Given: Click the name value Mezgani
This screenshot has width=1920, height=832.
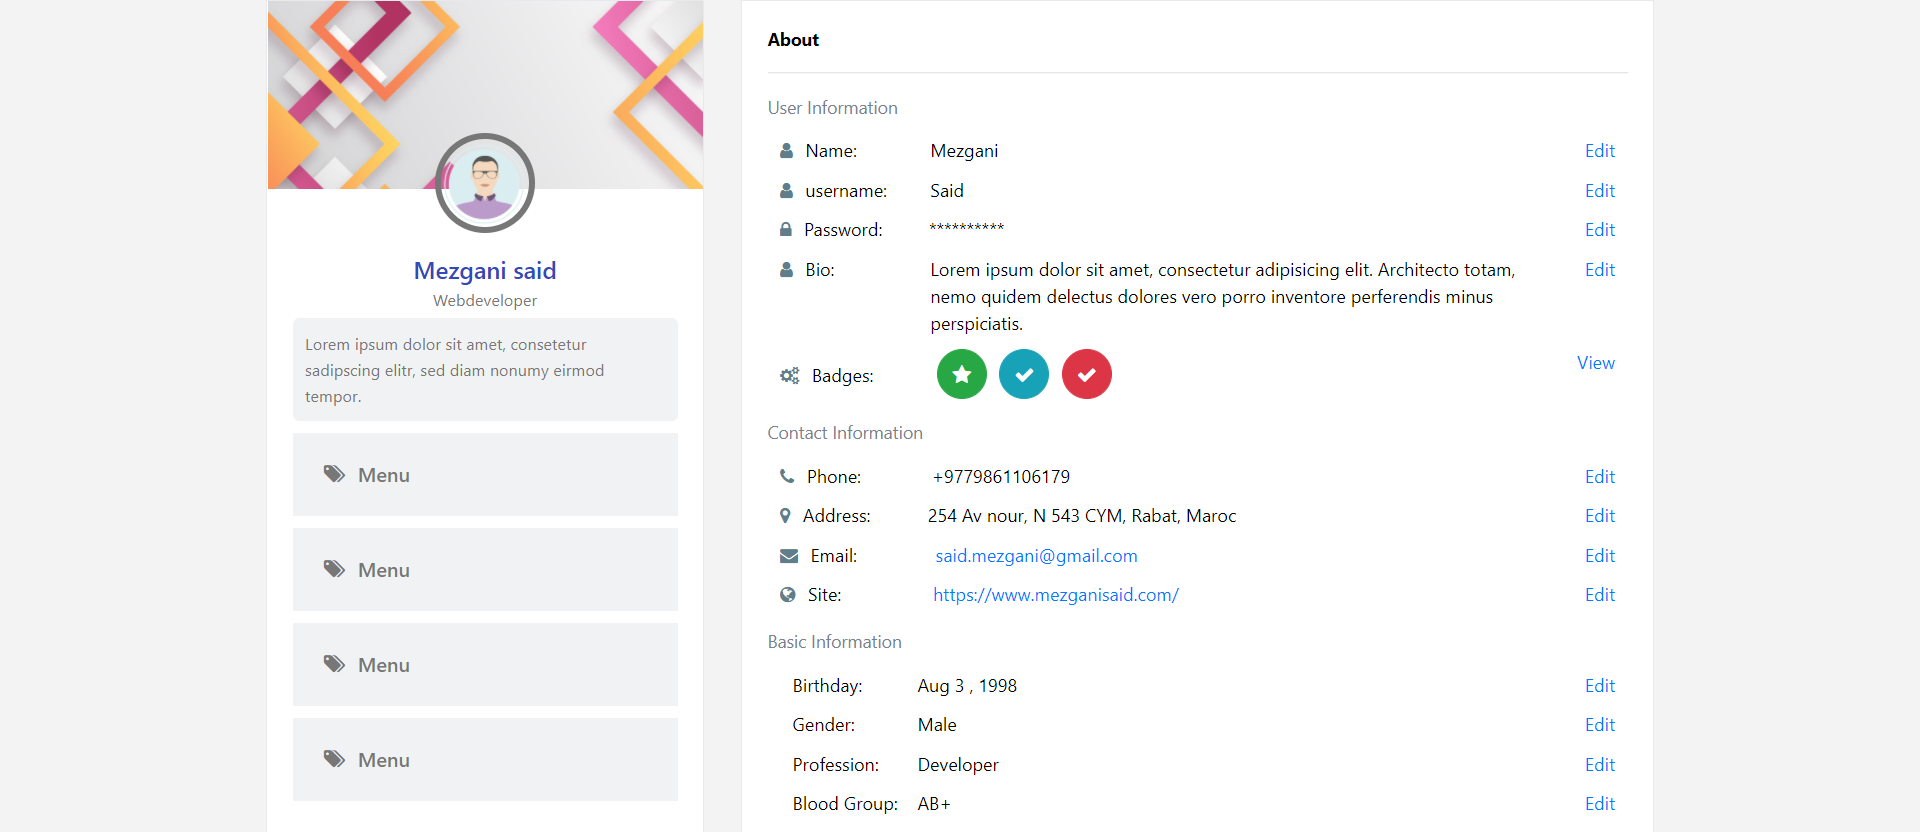Looking at the screenshot, I should click(964, 151).
